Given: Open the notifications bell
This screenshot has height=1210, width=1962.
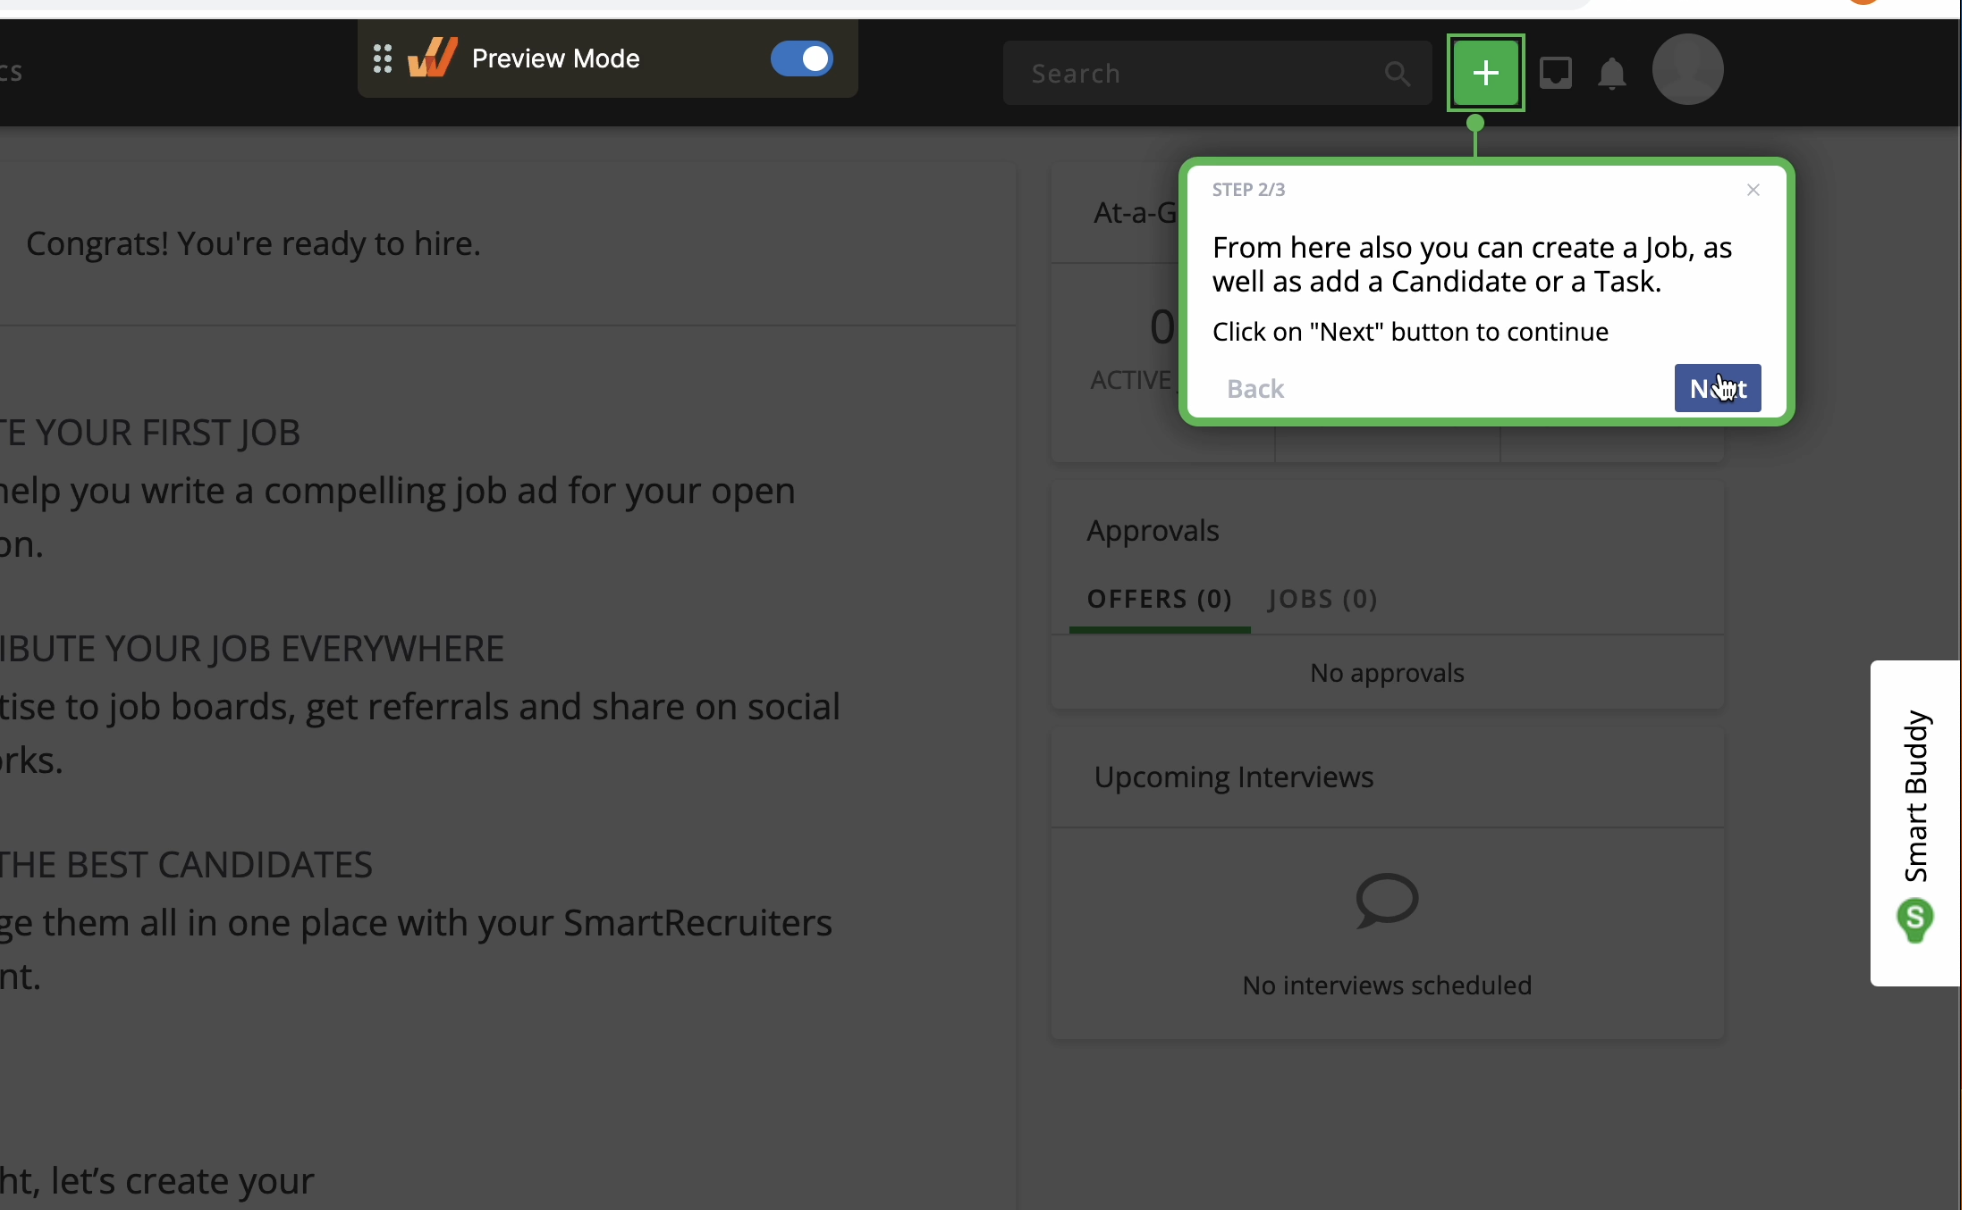Looking at the screenshot, I should (1611, 73).
